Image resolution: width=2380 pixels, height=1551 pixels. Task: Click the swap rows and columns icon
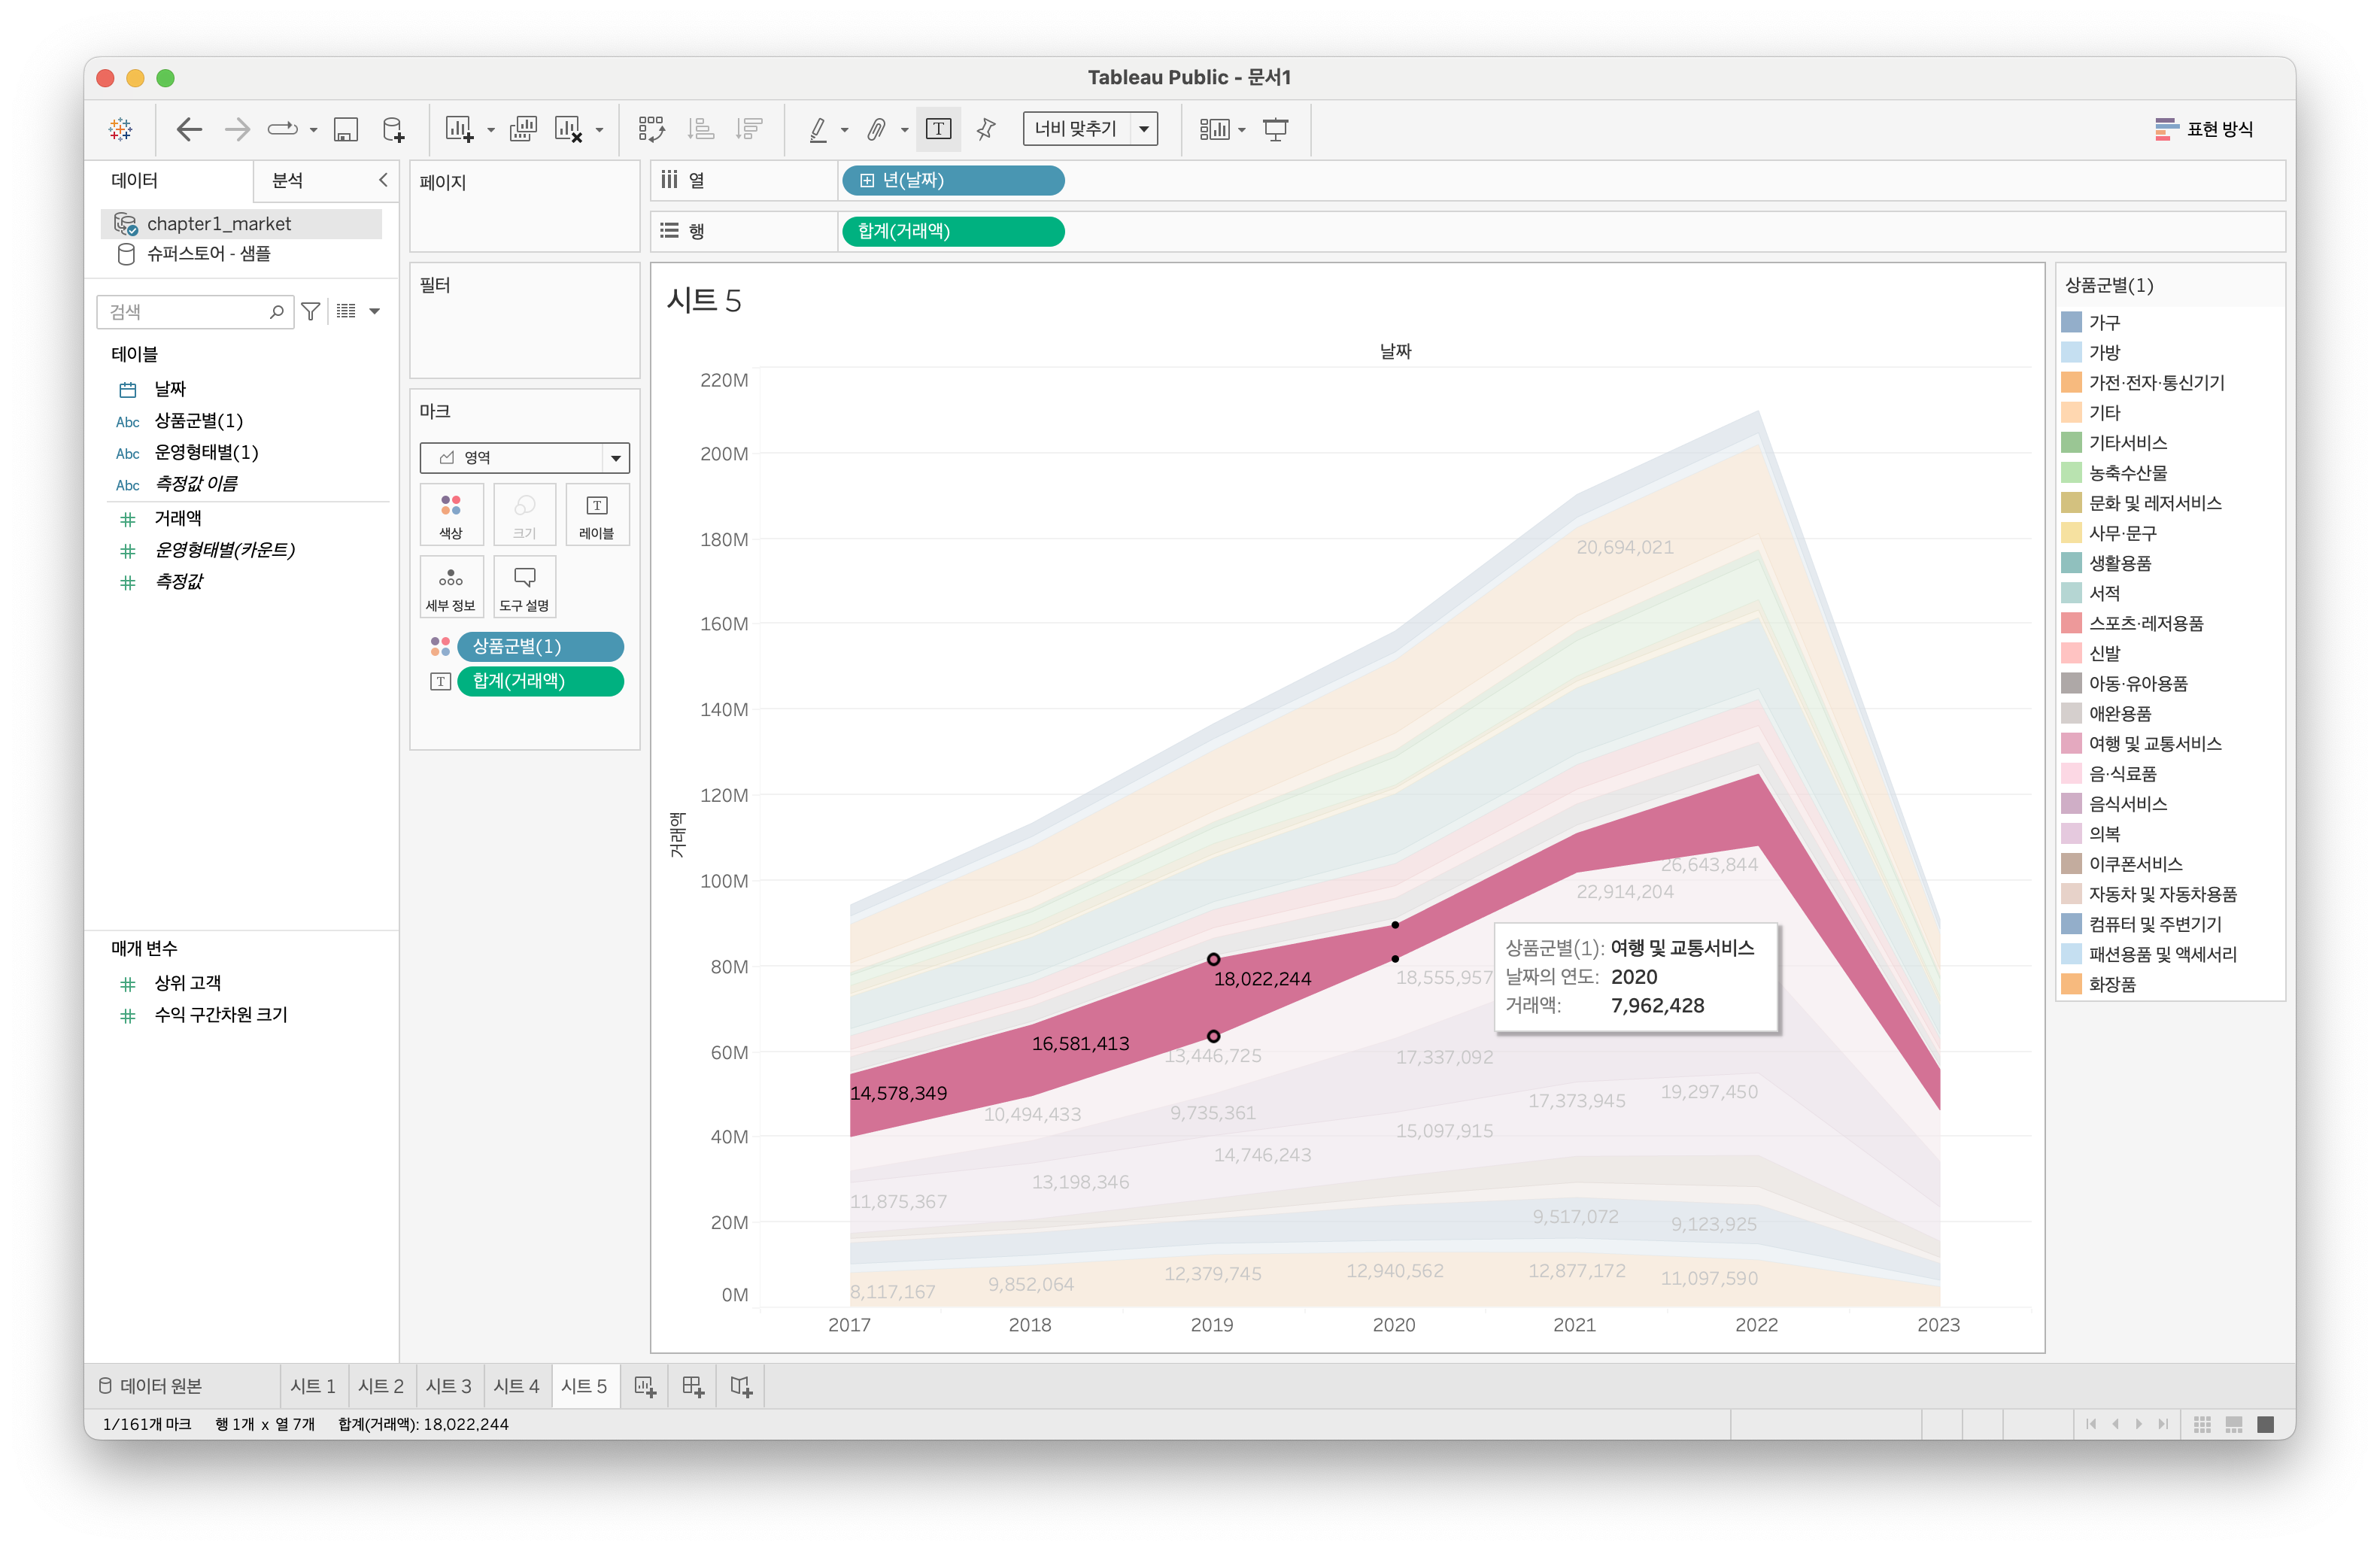pyautogui.click(x=651, y=129)
